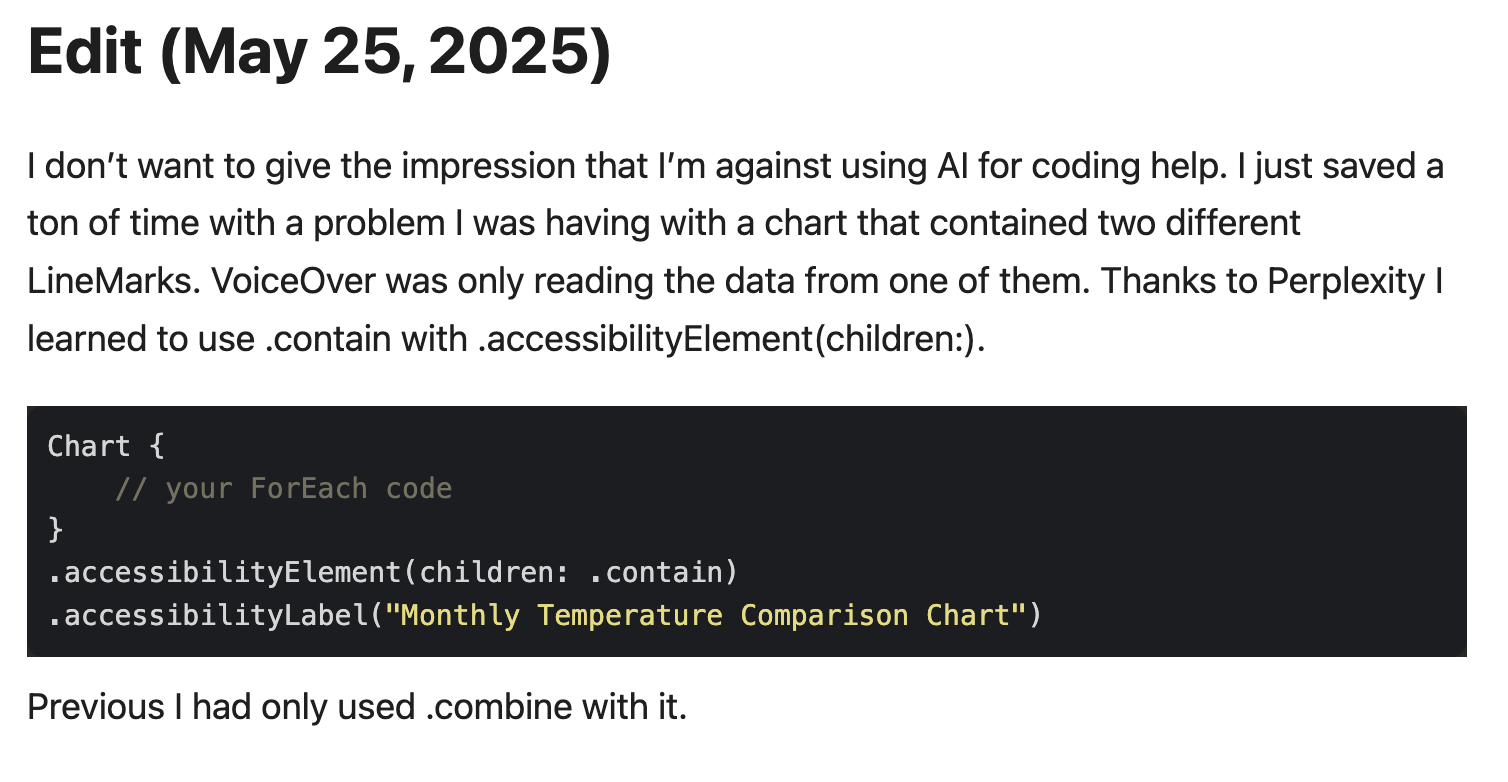Click the "Monthly Temperature Comparison Chart" string

705,614
